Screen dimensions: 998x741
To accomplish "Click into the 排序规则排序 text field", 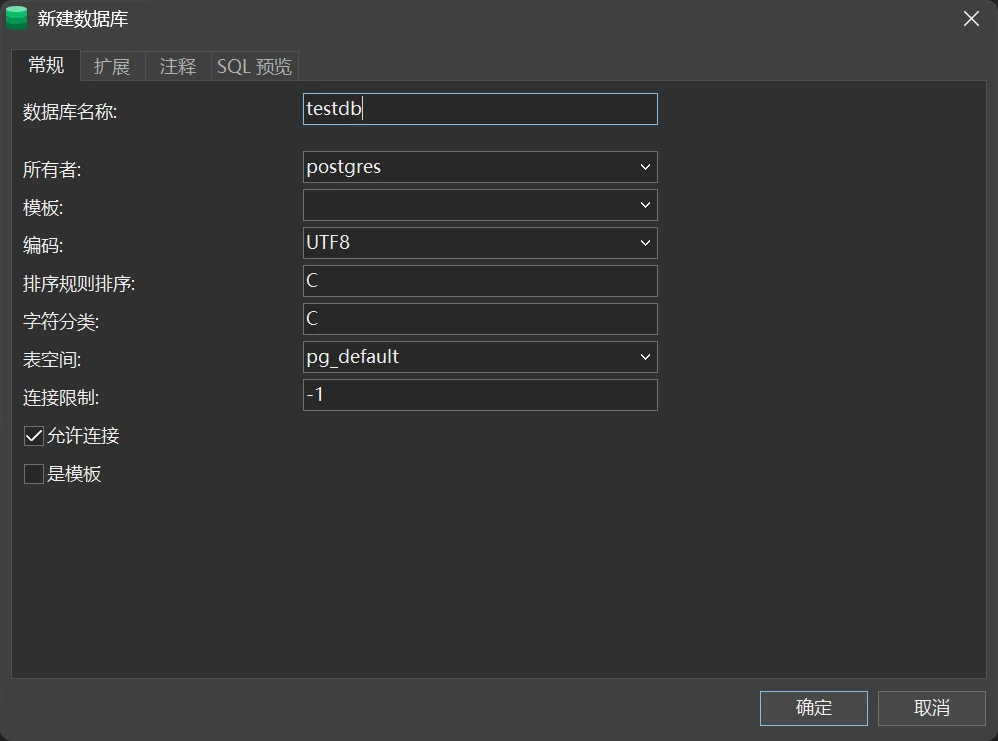I will click(480, 281).
